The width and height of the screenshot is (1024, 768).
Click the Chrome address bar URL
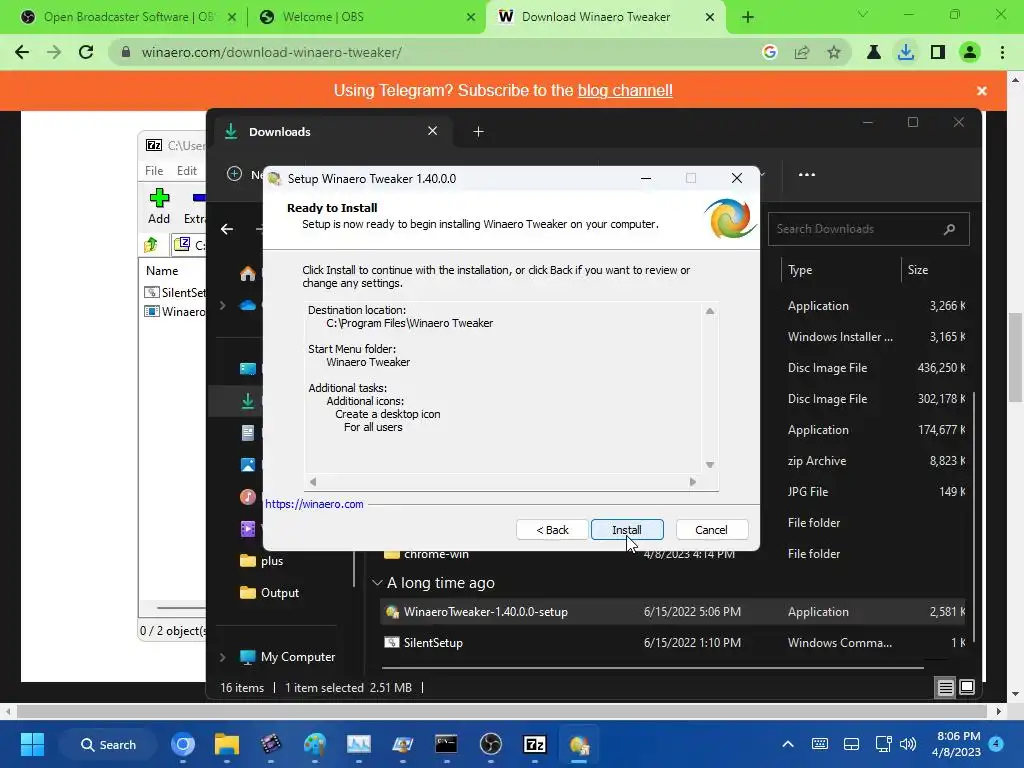(272, 52)
